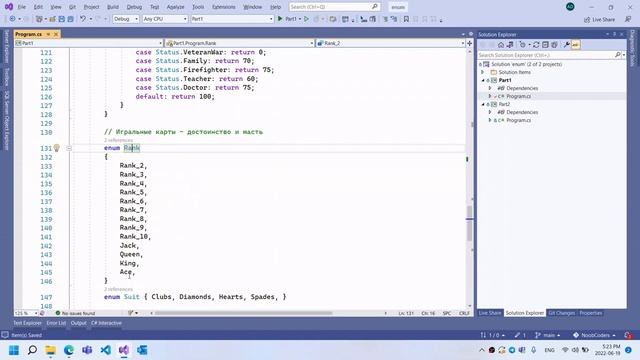Open the Output tab
The width and height of the screenshot is (640, 360).
[78, 323]
